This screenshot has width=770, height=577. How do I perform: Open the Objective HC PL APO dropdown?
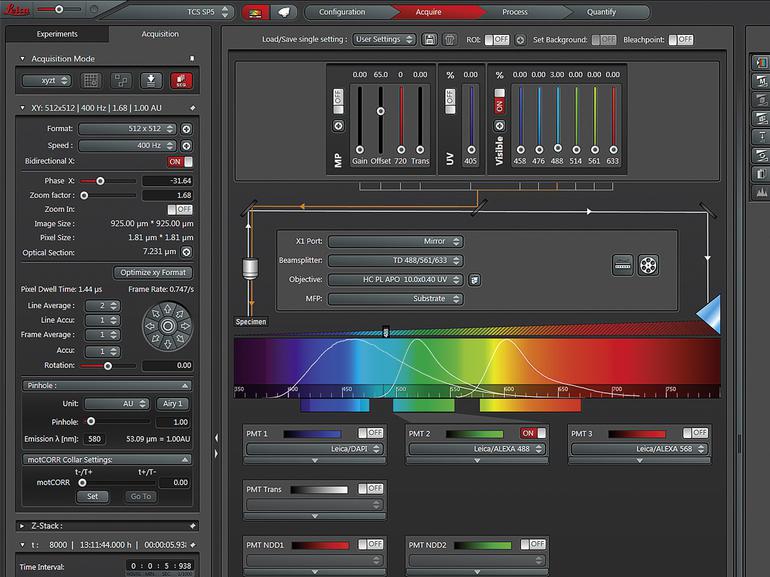396,280
